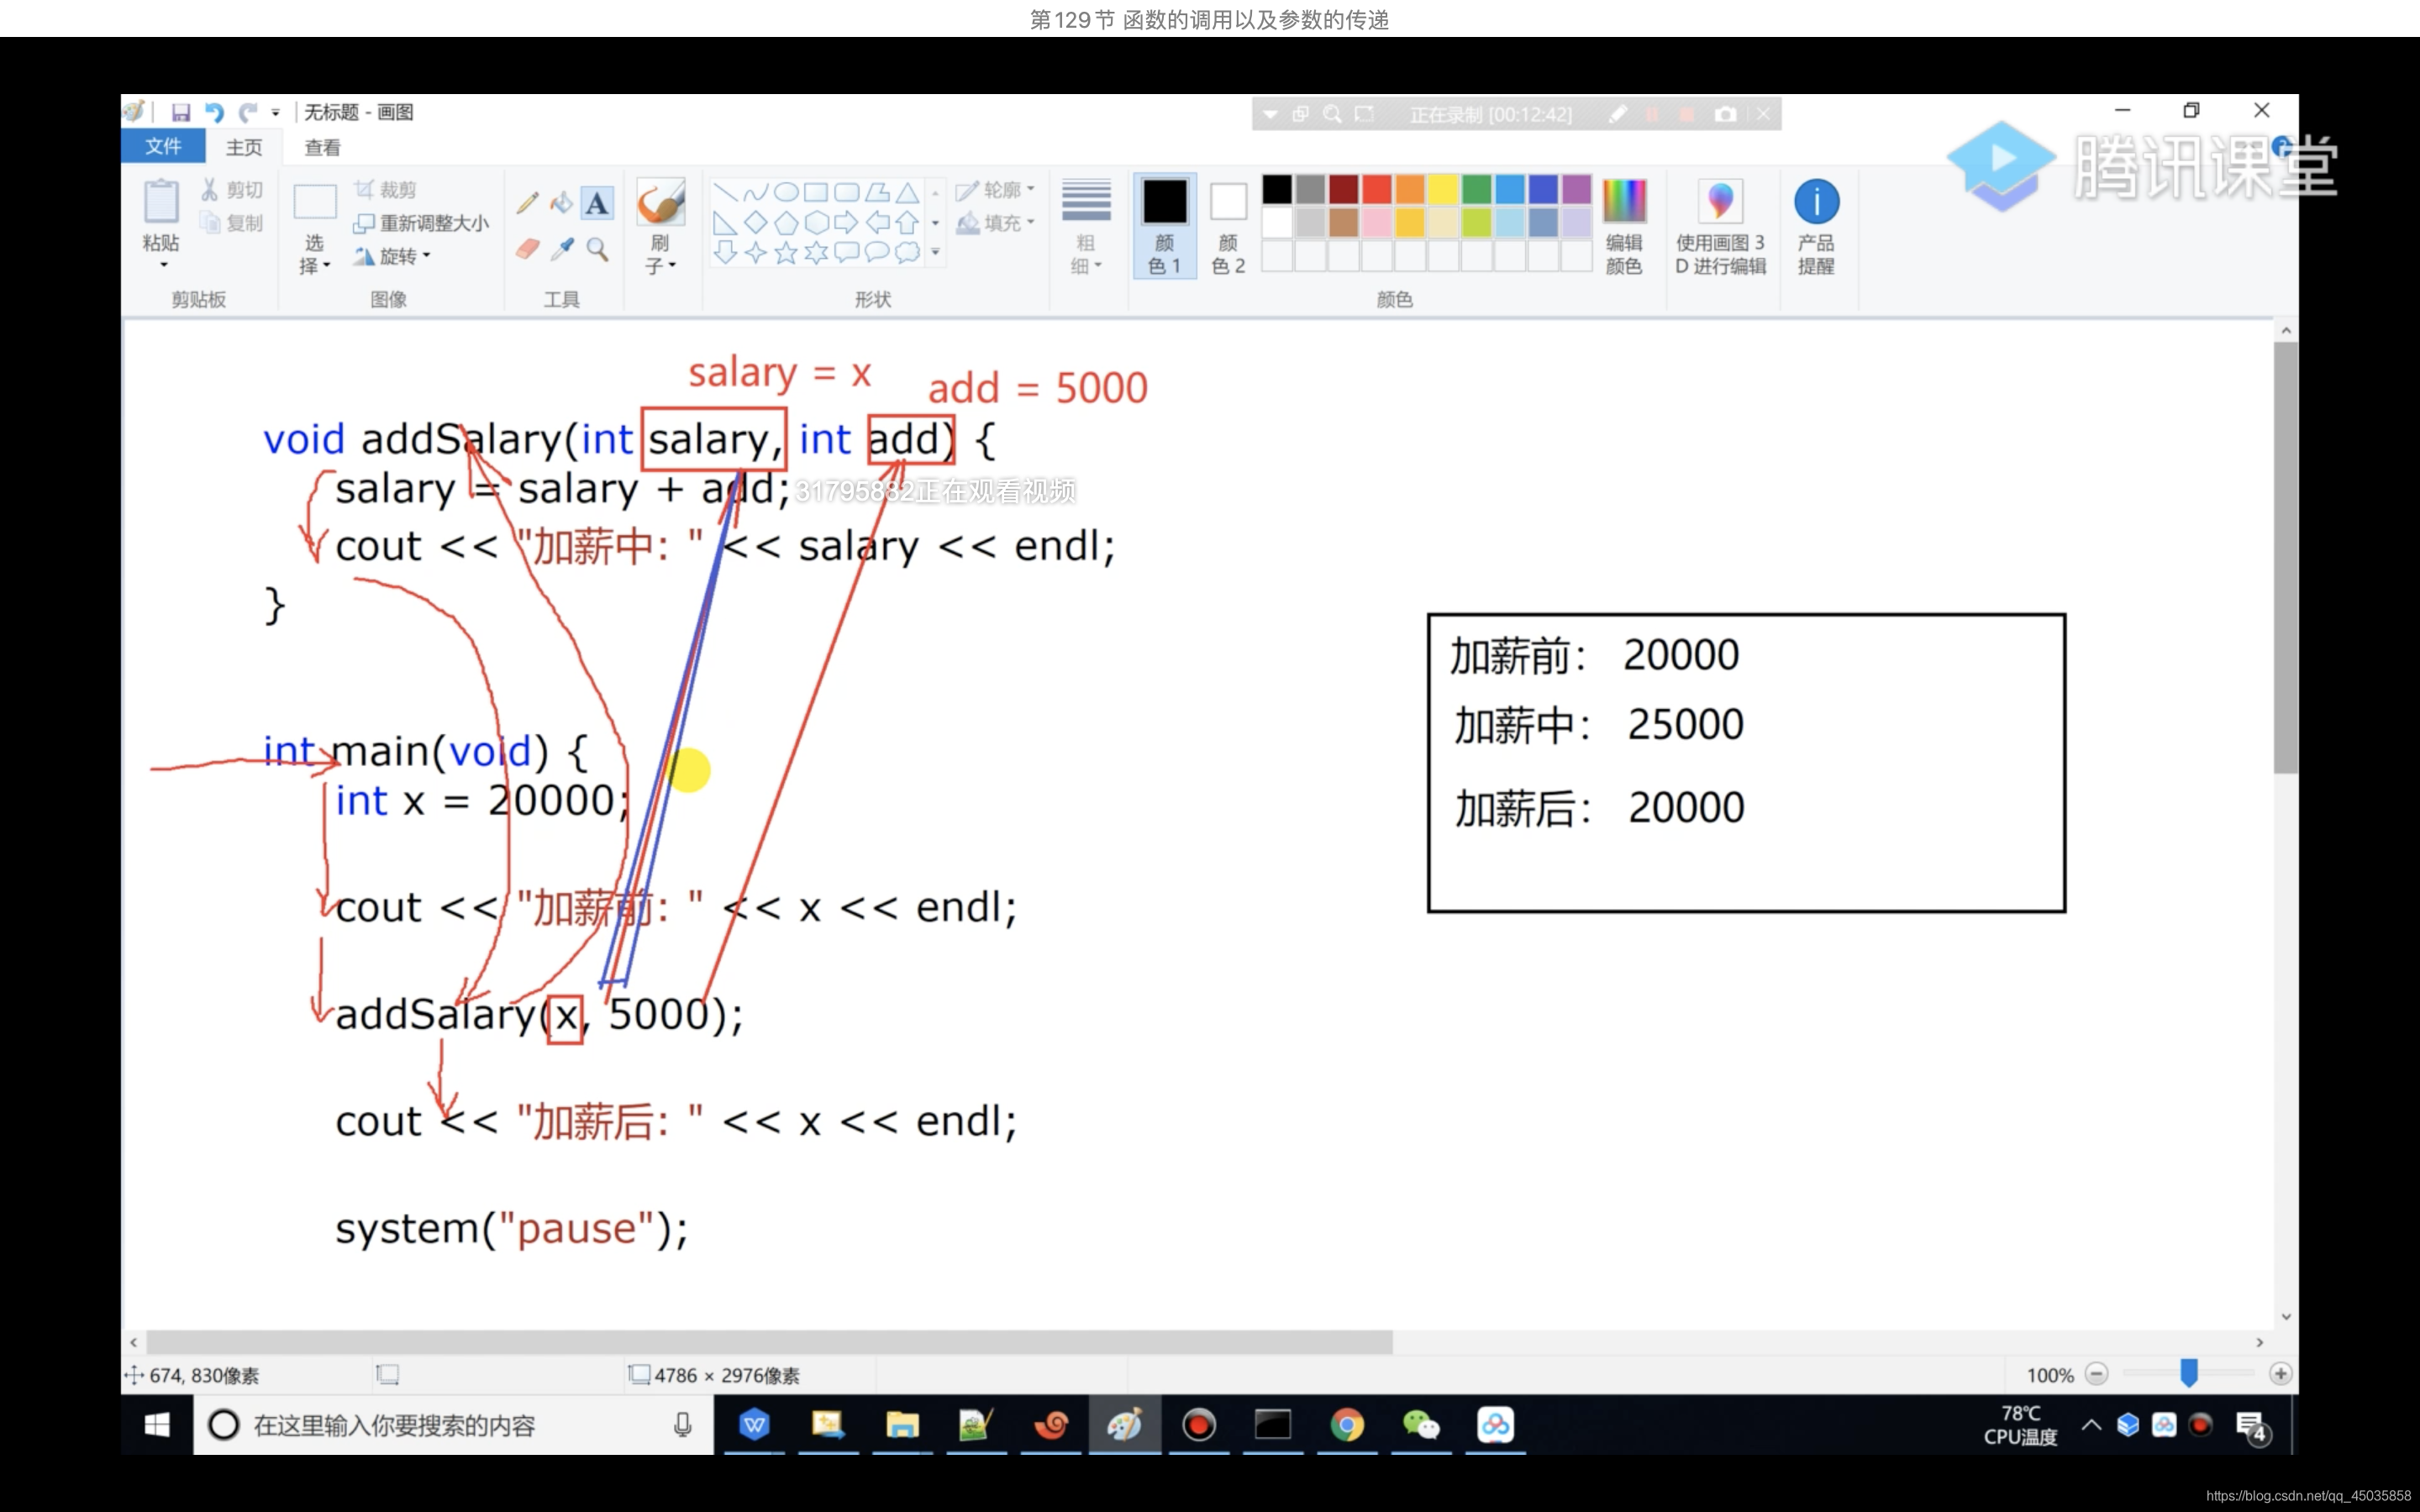Select the Oval shape
This screenshot has width=2420, height=1512.
[786, 193]
